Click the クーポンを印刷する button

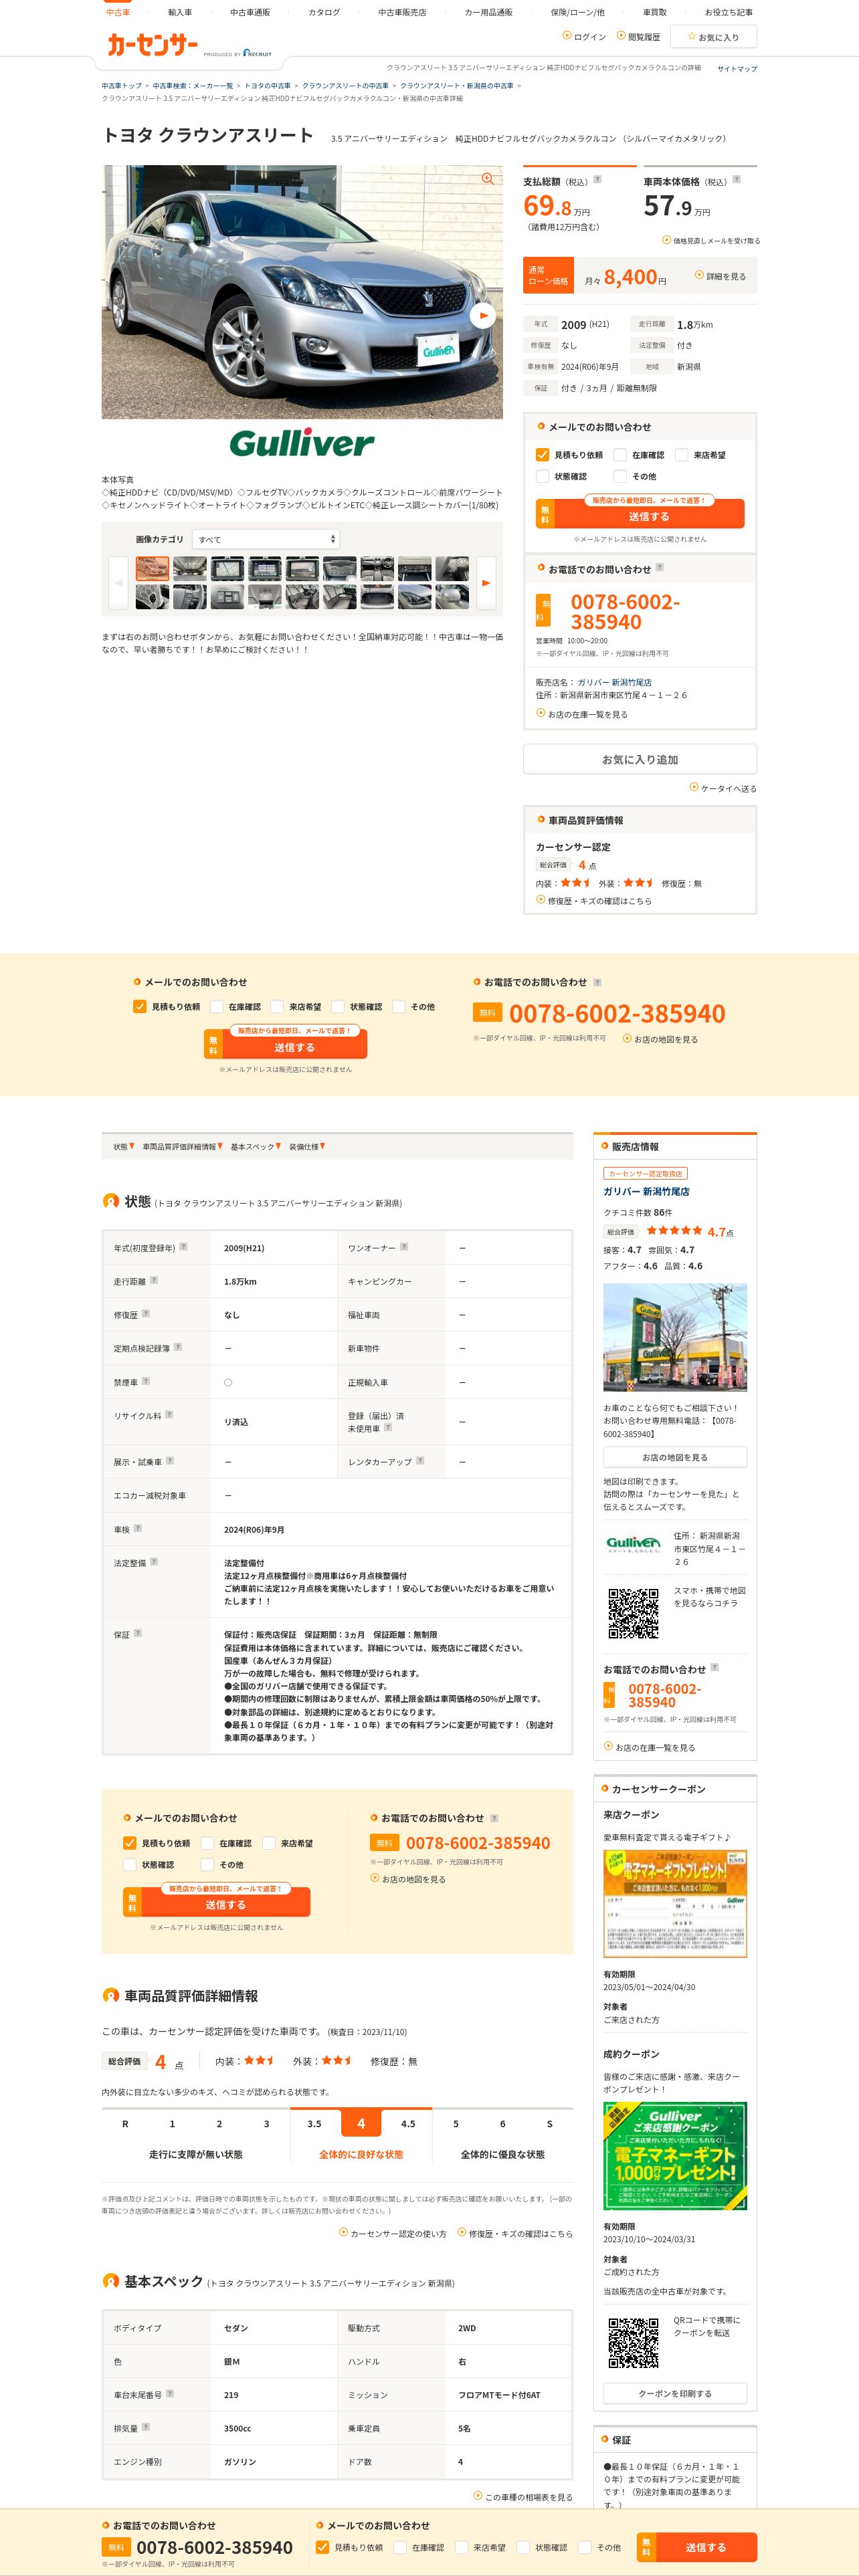pyautogui.click(x=675, y=2393)
